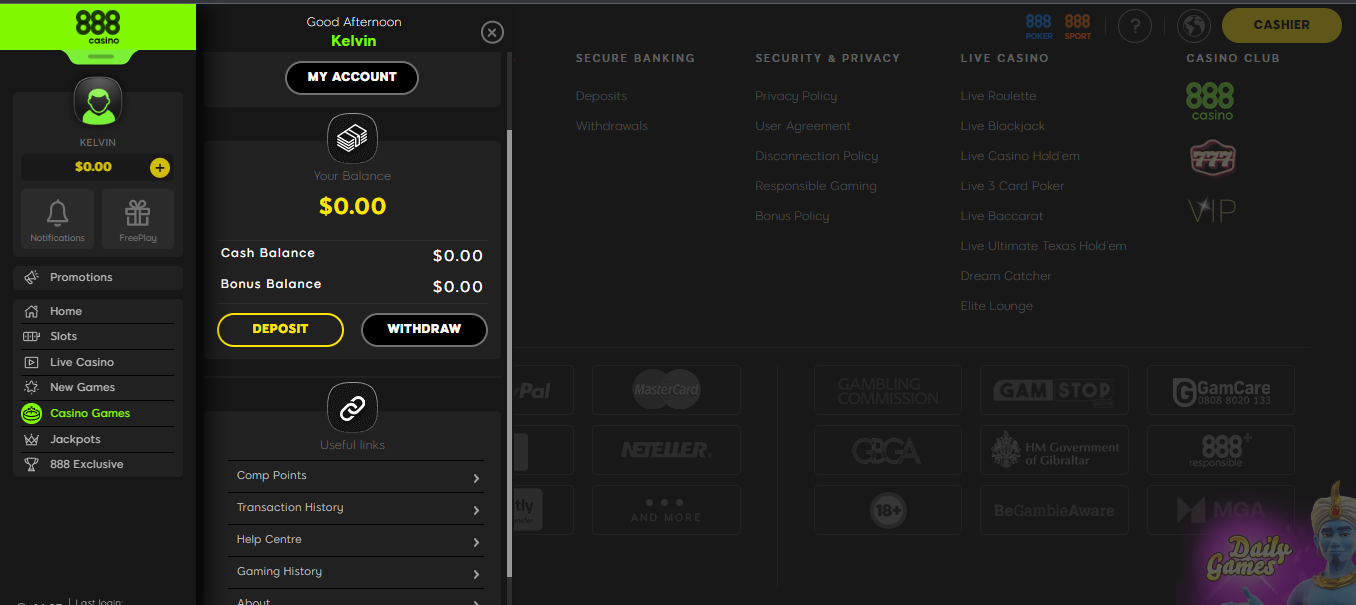Click the 888 casino club logo
The width and height of the screenshot is (1356, 605).
1210,101
